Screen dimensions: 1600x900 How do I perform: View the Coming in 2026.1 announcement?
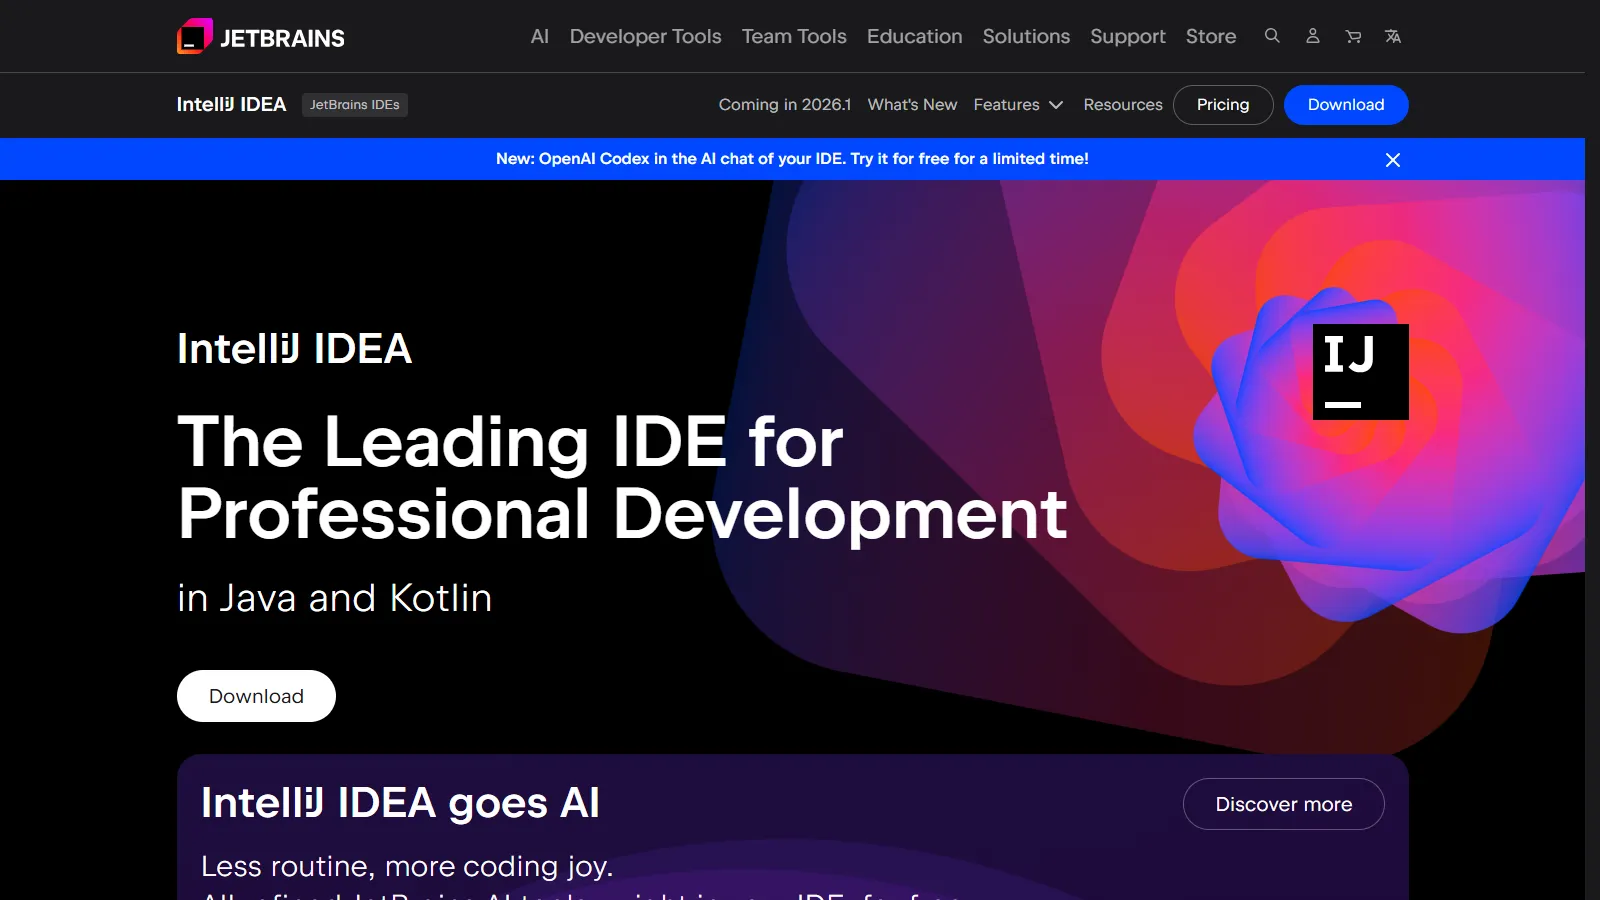tap(785, 104)
